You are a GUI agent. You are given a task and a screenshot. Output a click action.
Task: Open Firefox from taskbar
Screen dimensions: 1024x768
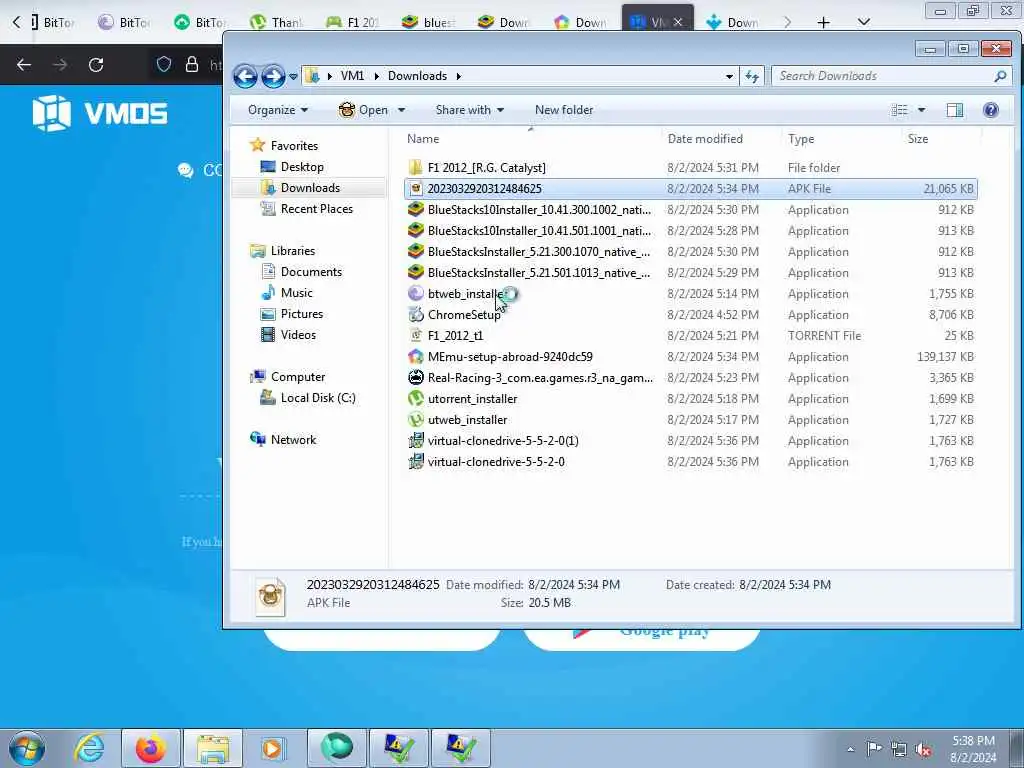tap(150, 748)
